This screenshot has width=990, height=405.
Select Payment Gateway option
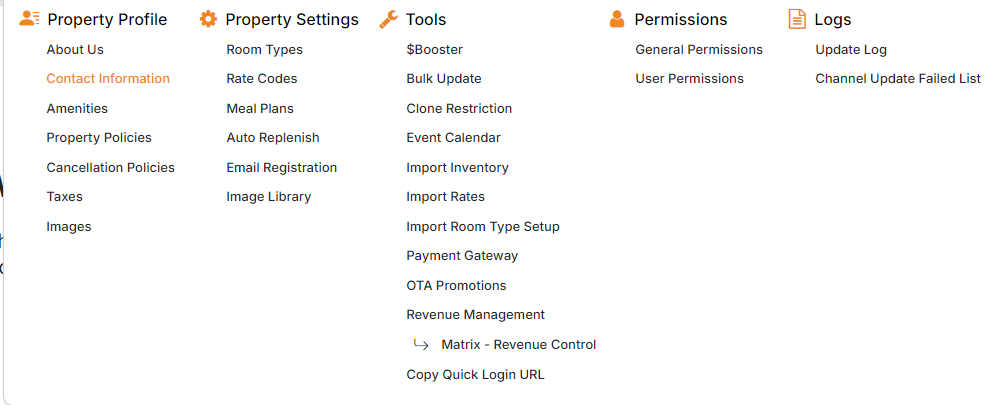[x=462, y=256]
